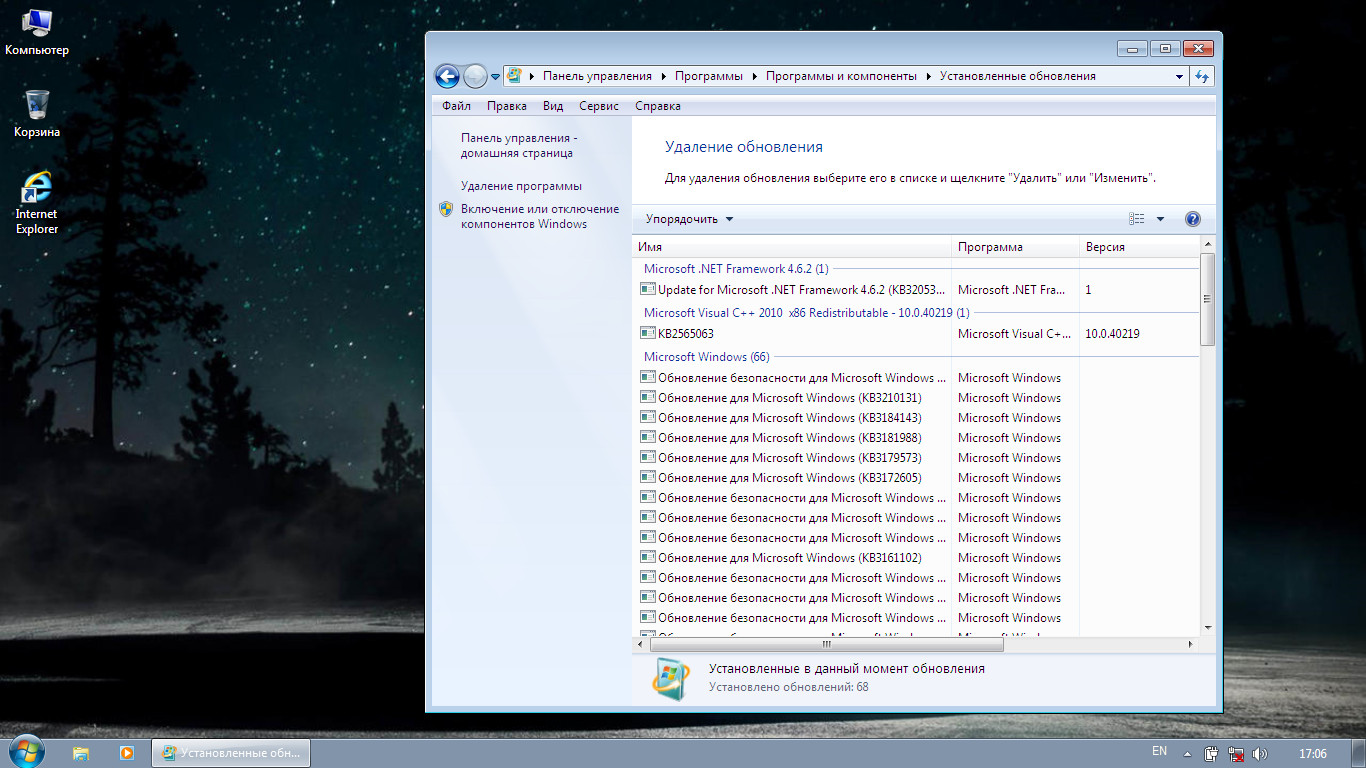Click the horizontal scrollbar thumb
Screen dimensions: 1366x768
point(827,645)
